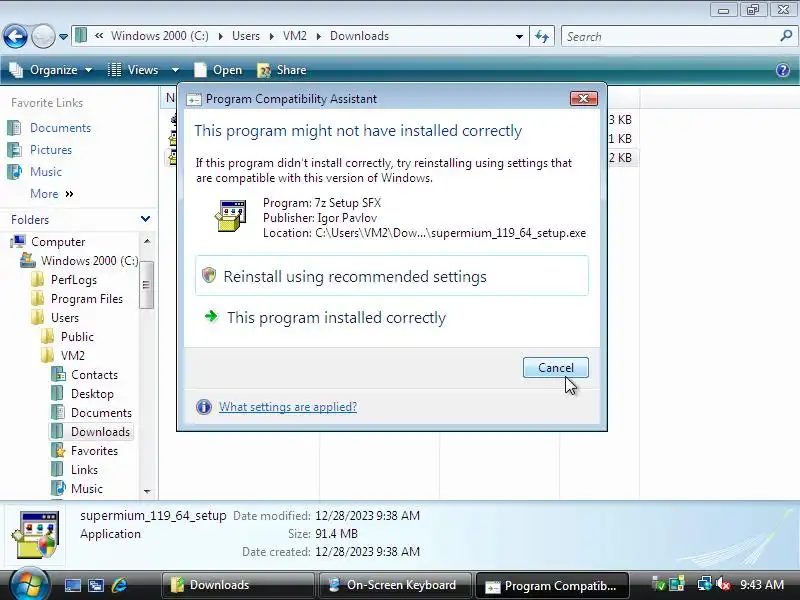This screenshot has height=600, width=800.
Task: Select the Favorites folder in tree
Action: [x=94, y=451]
